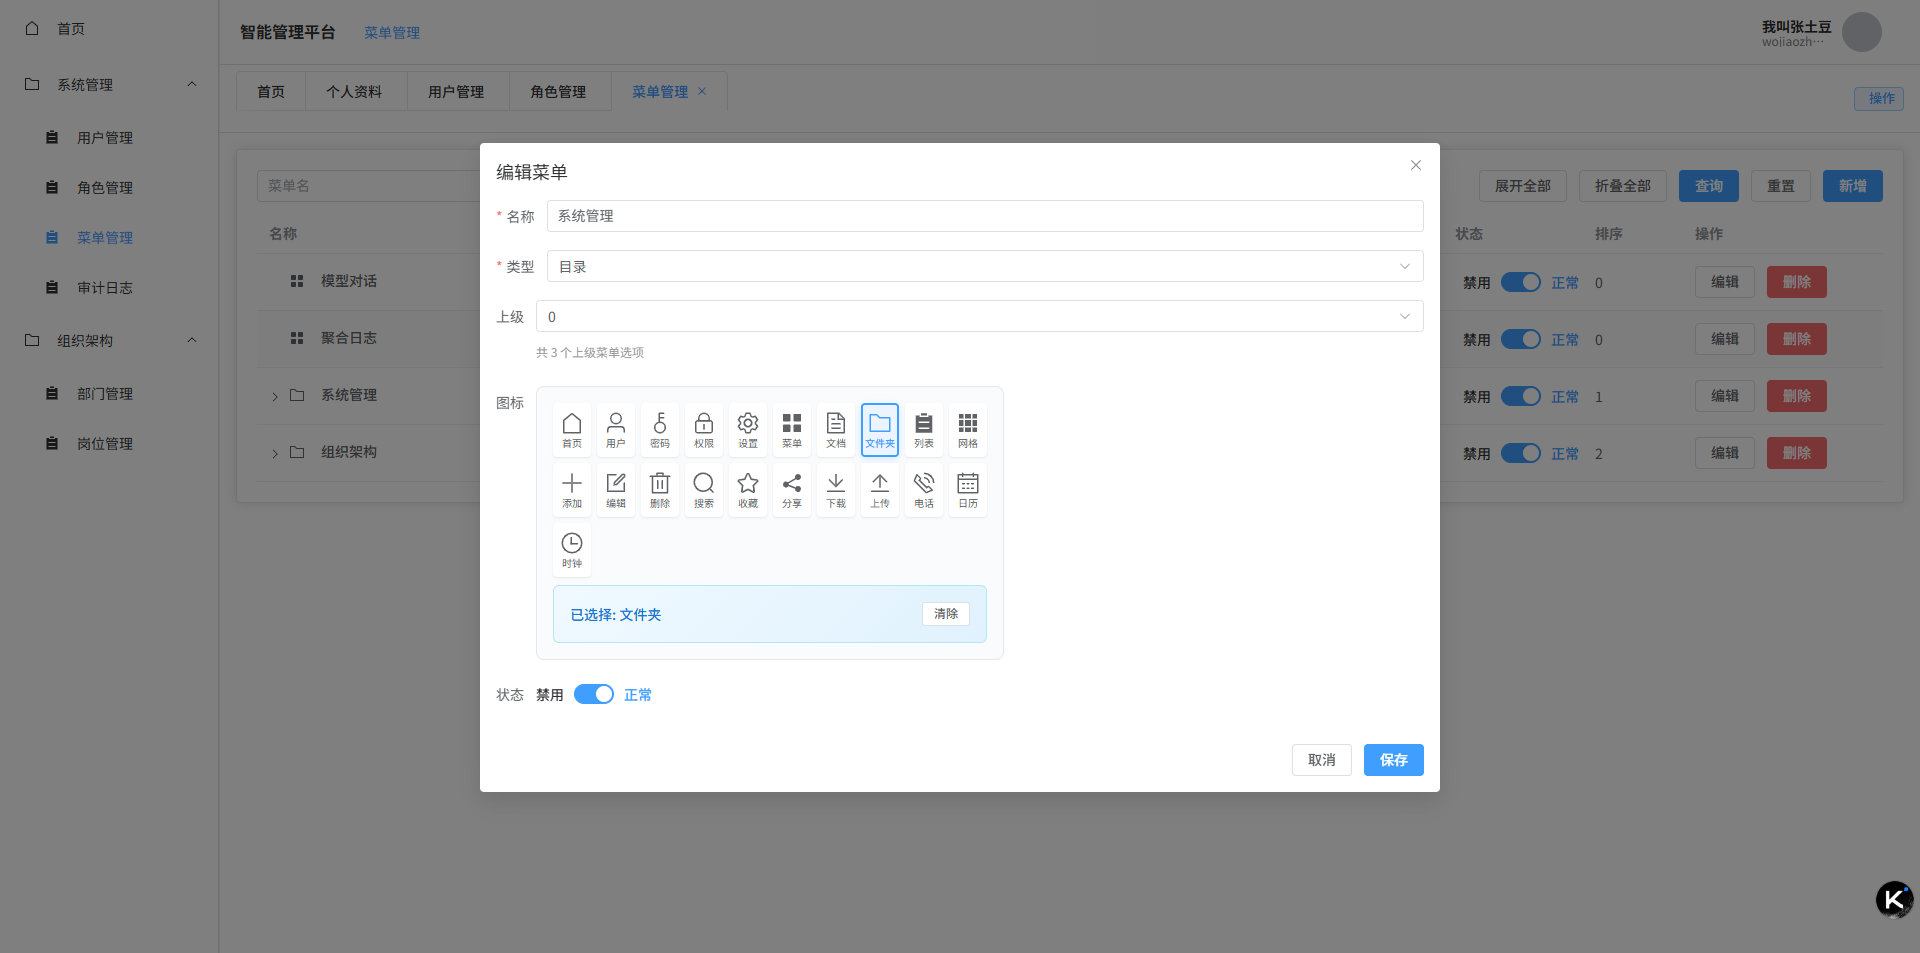Open the 类型 dropdown
Viewport: 1920px width, 953px height.
coord(985,266)
